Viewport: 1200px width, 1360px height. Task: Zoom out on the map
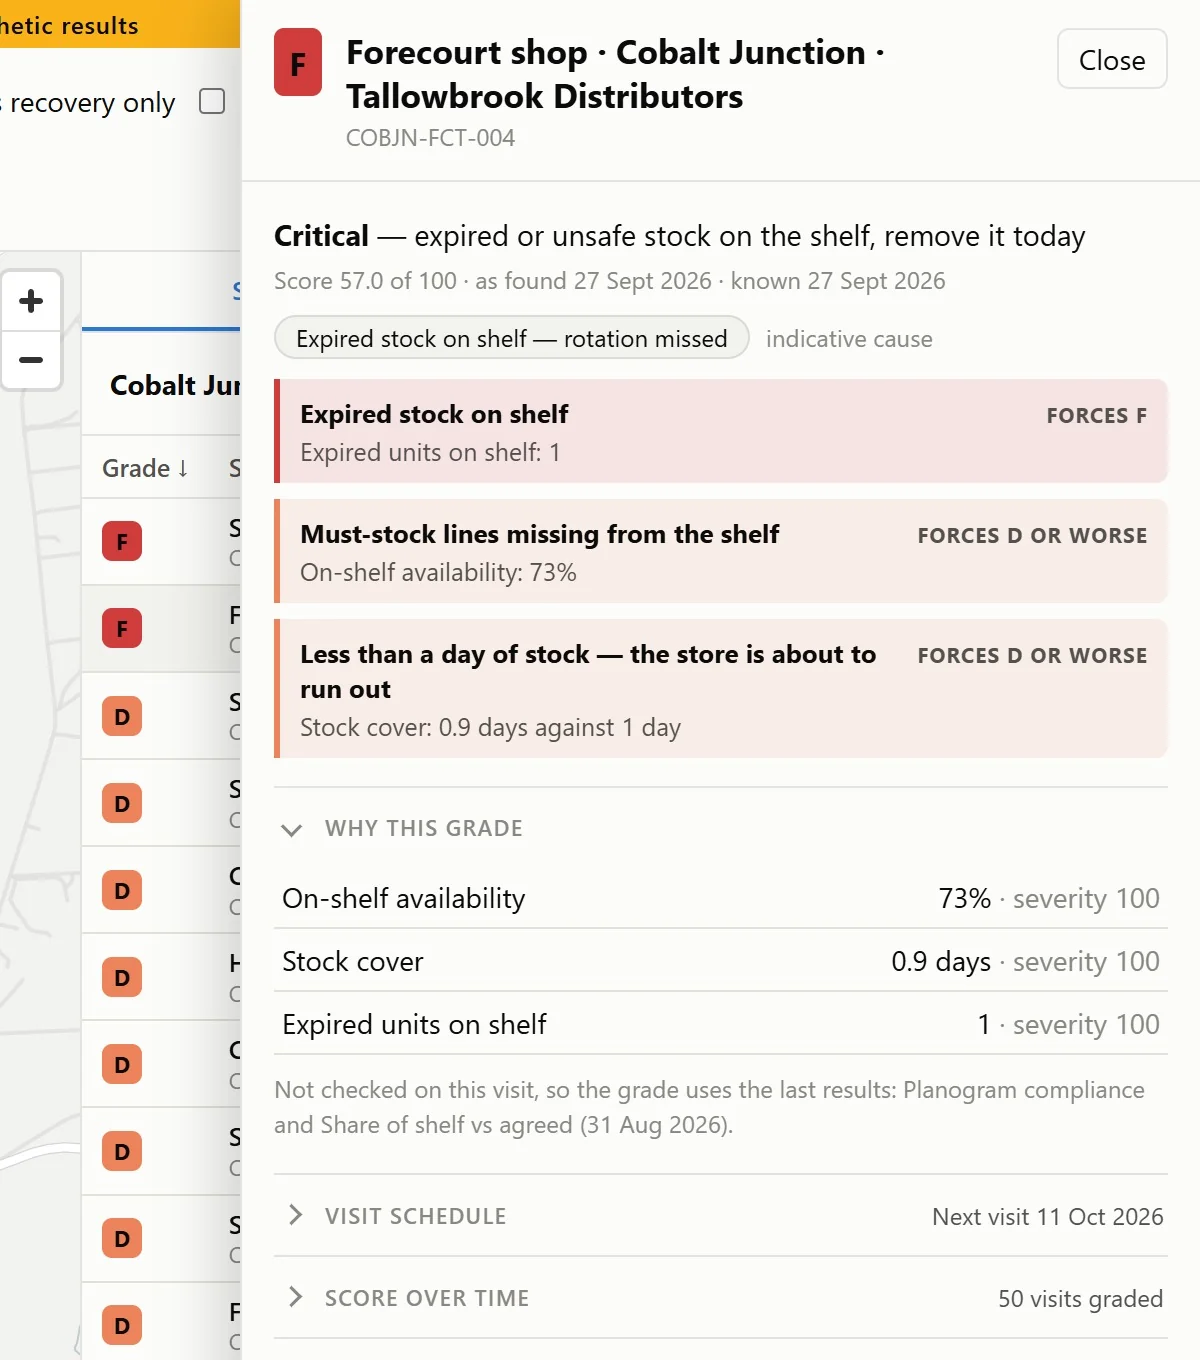coord(31,360)
